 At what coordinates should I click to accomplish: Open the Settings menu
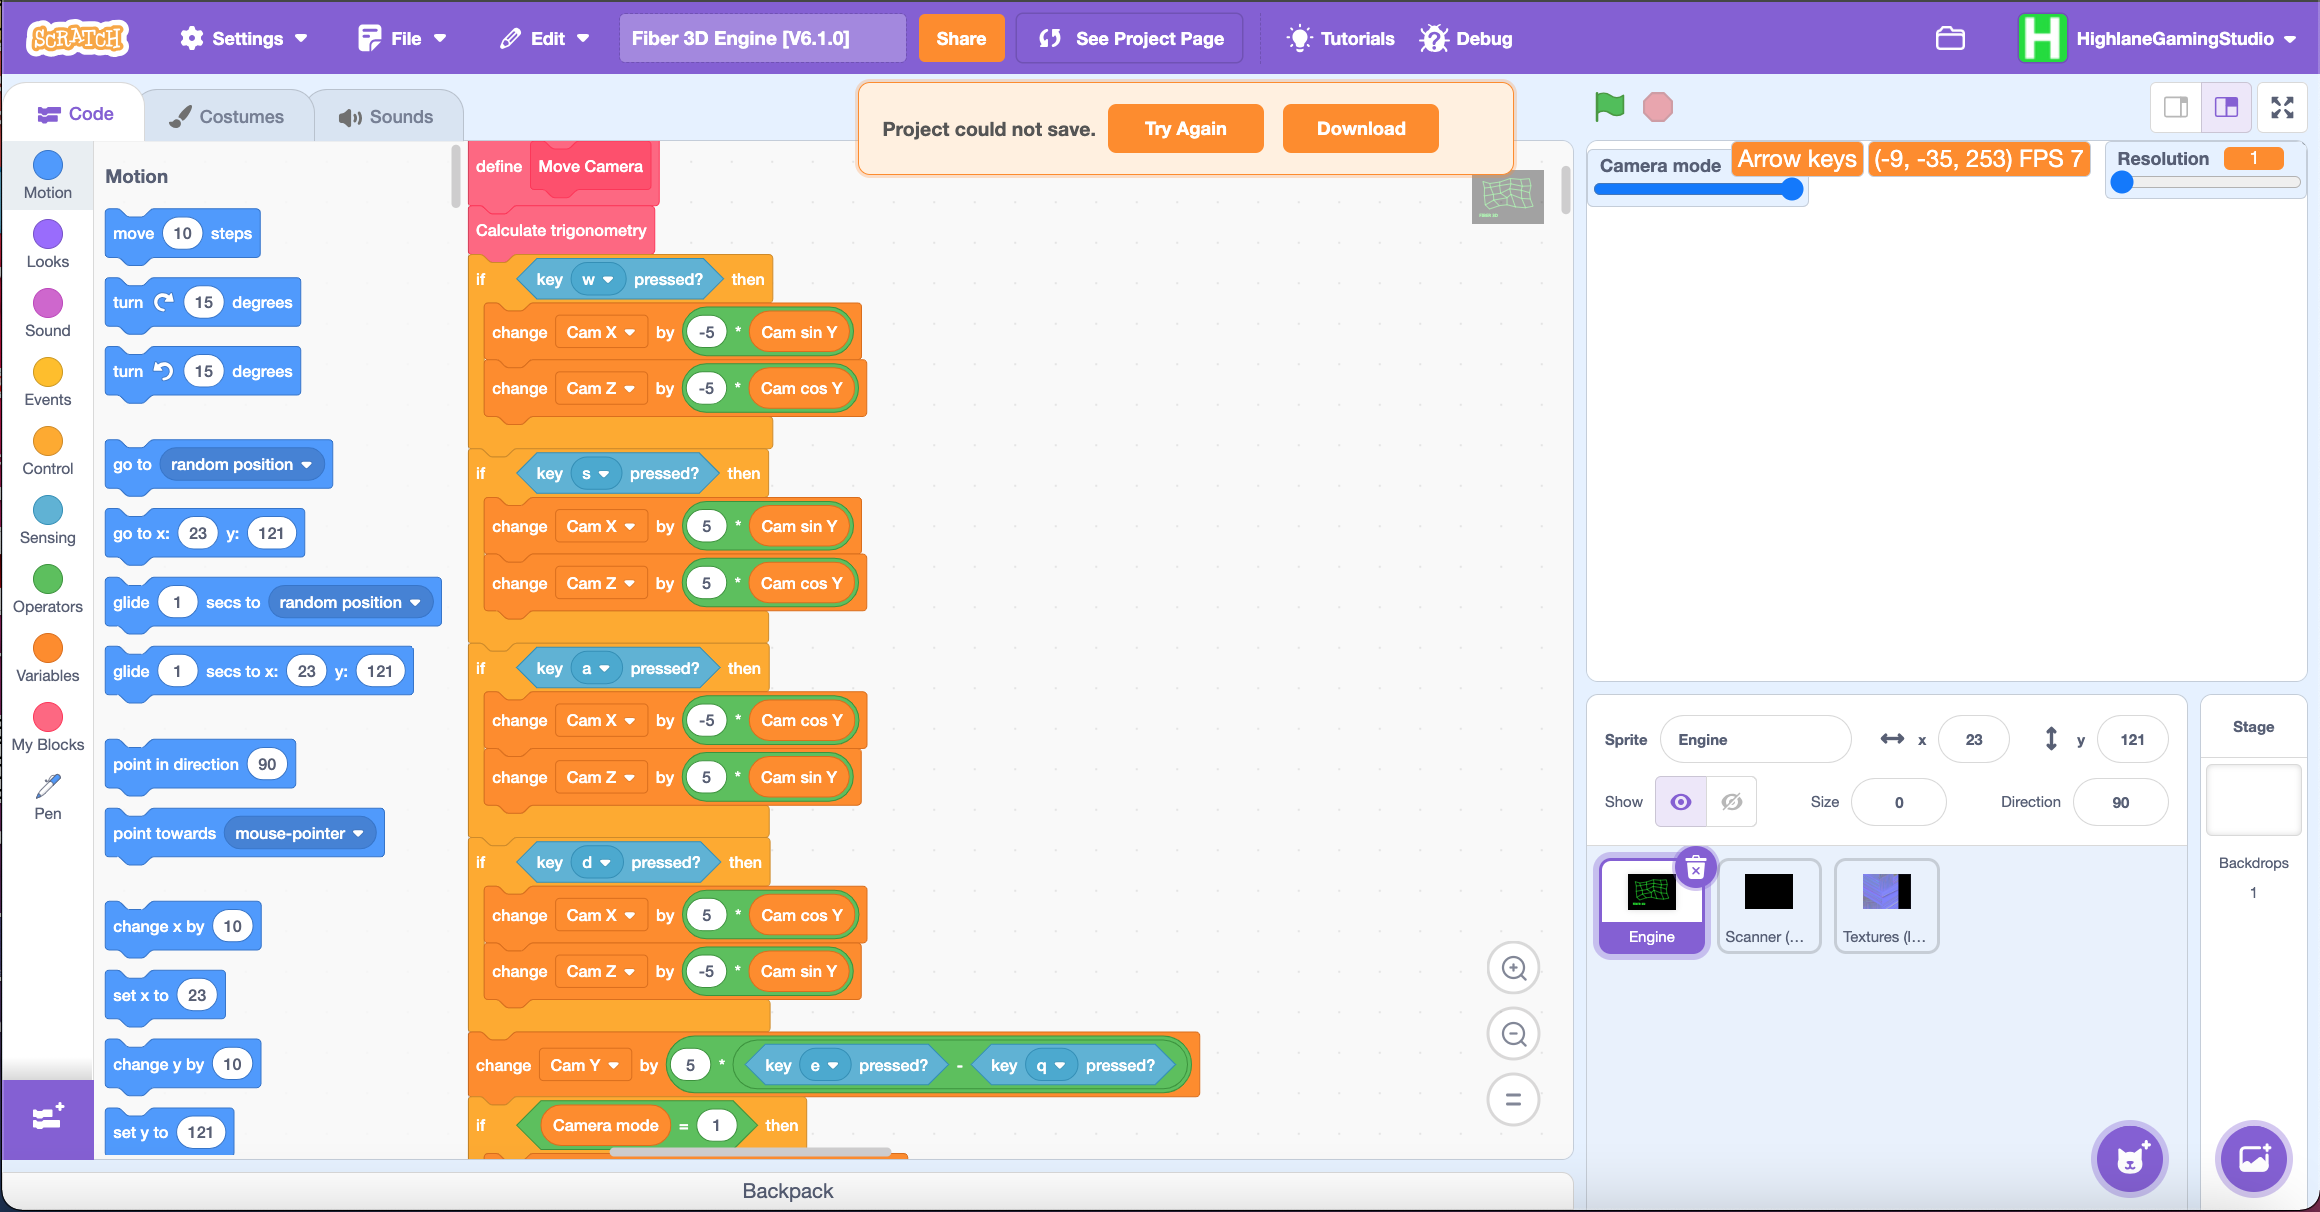[244, 38]
